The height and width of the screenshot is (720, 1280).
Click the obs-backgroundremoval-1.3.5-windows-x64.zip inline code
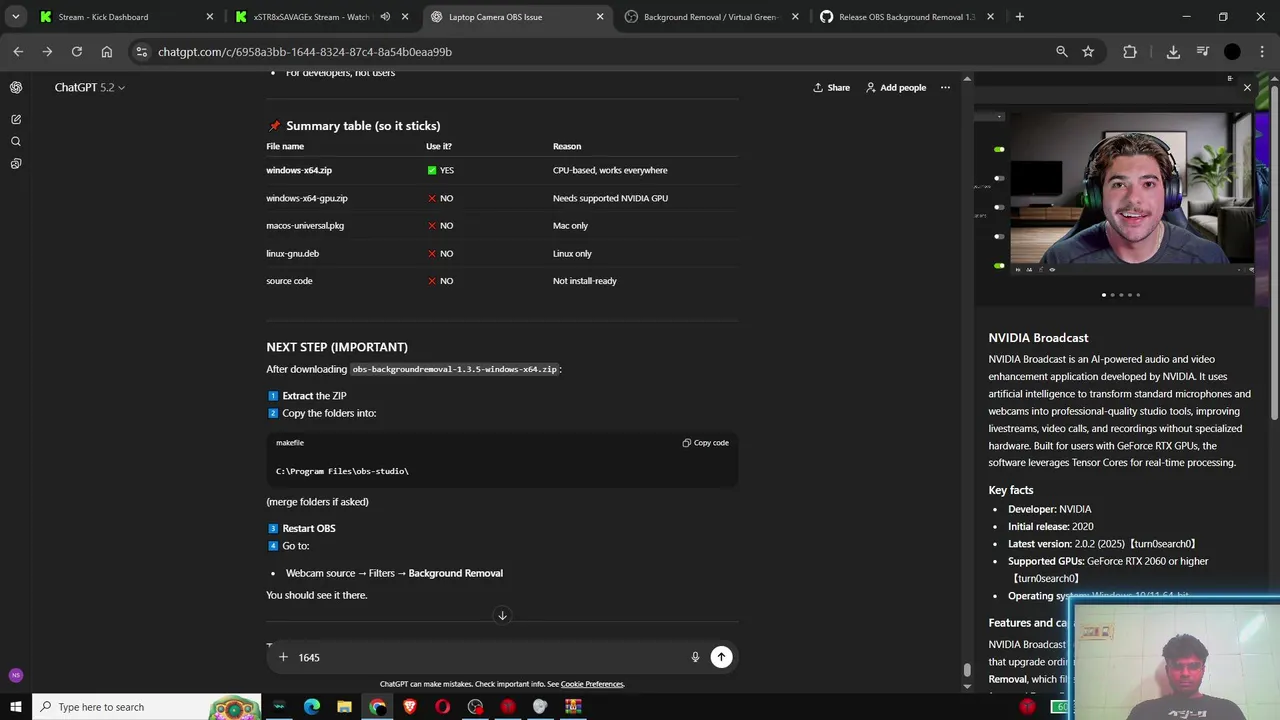tap(454, 369)
